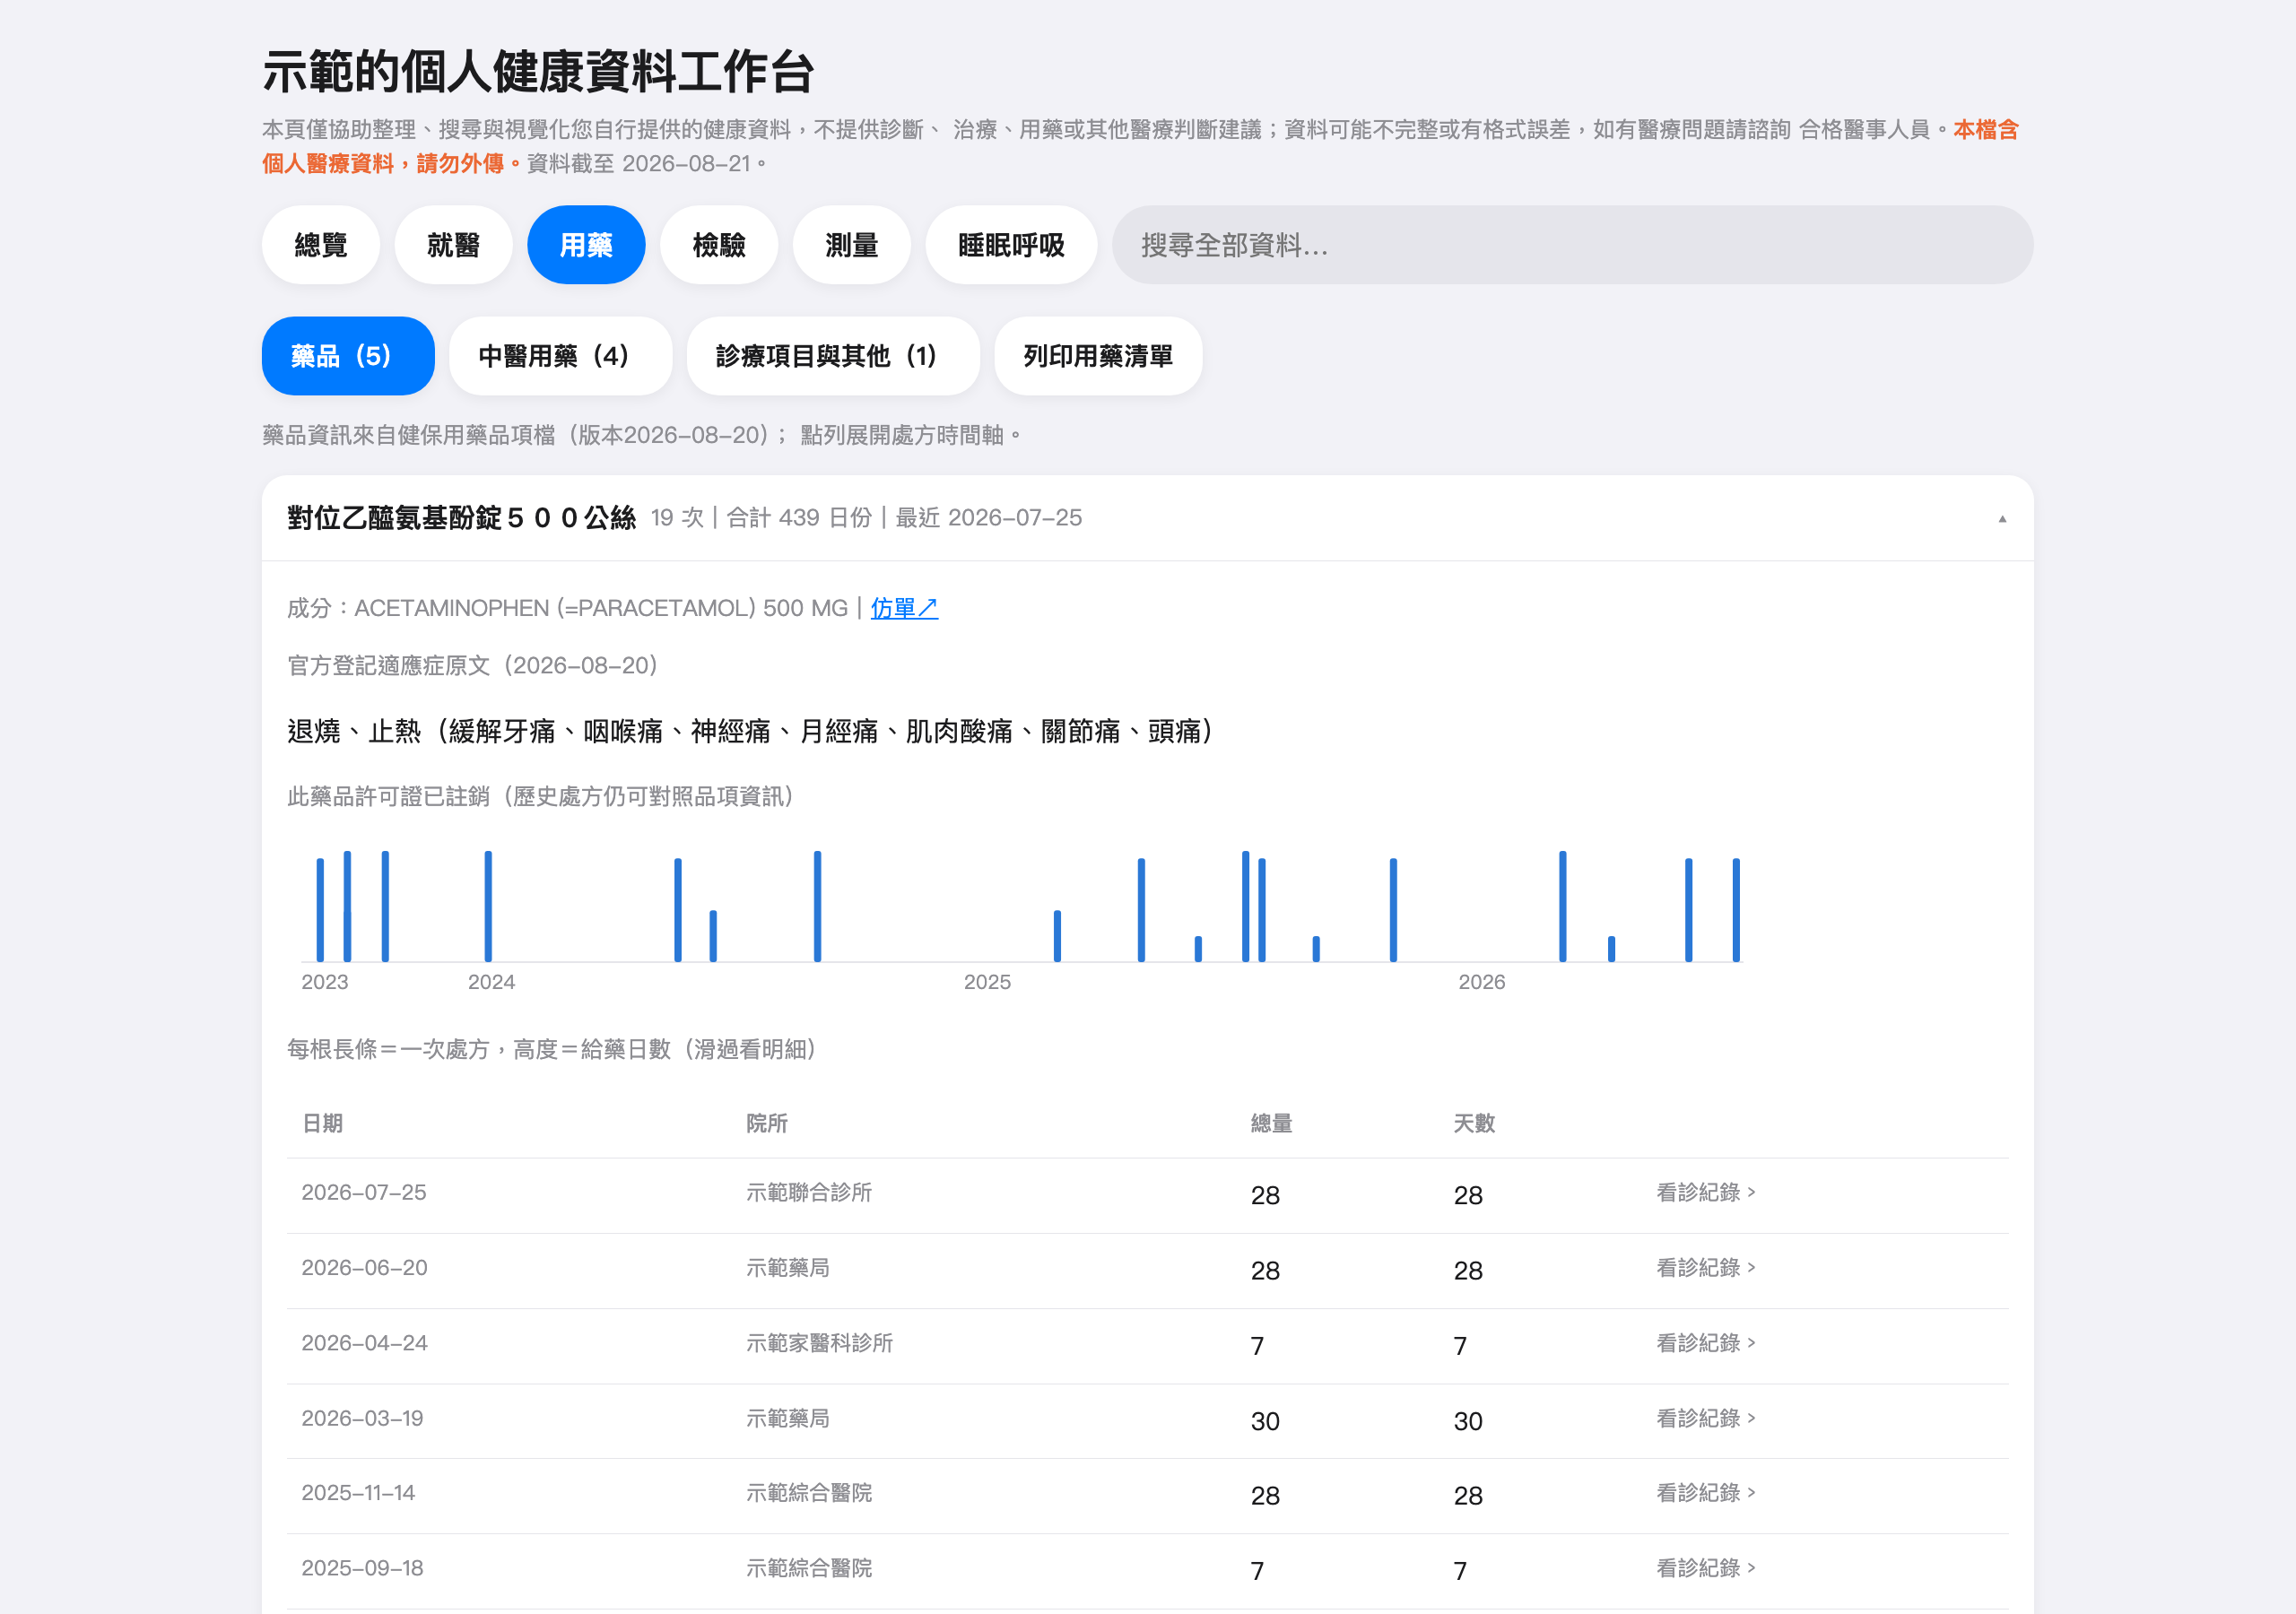Switch to the 就醫 tab
This screenshot has width=2296, height=1614.
pos(453,245)
